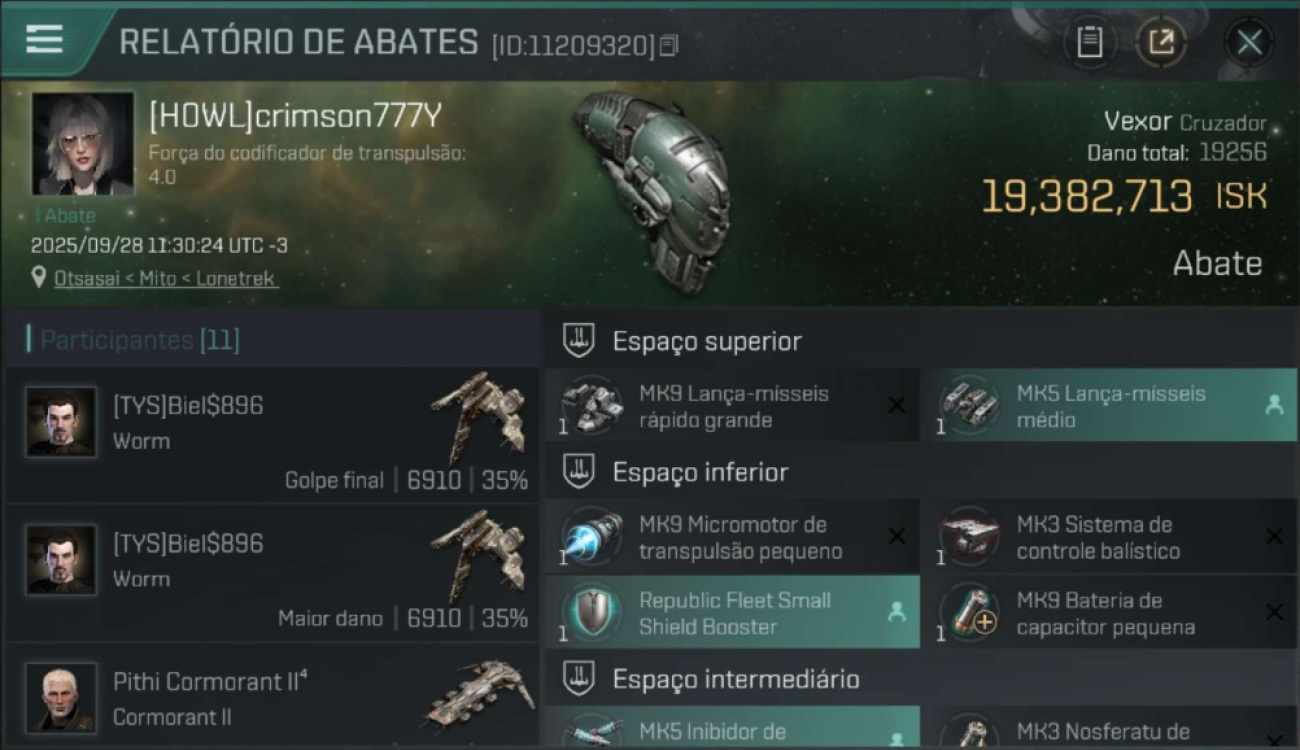Collapse the Espaço intermediário section
The height and width of the screenshot is (750, 1300).
(921, 679)
